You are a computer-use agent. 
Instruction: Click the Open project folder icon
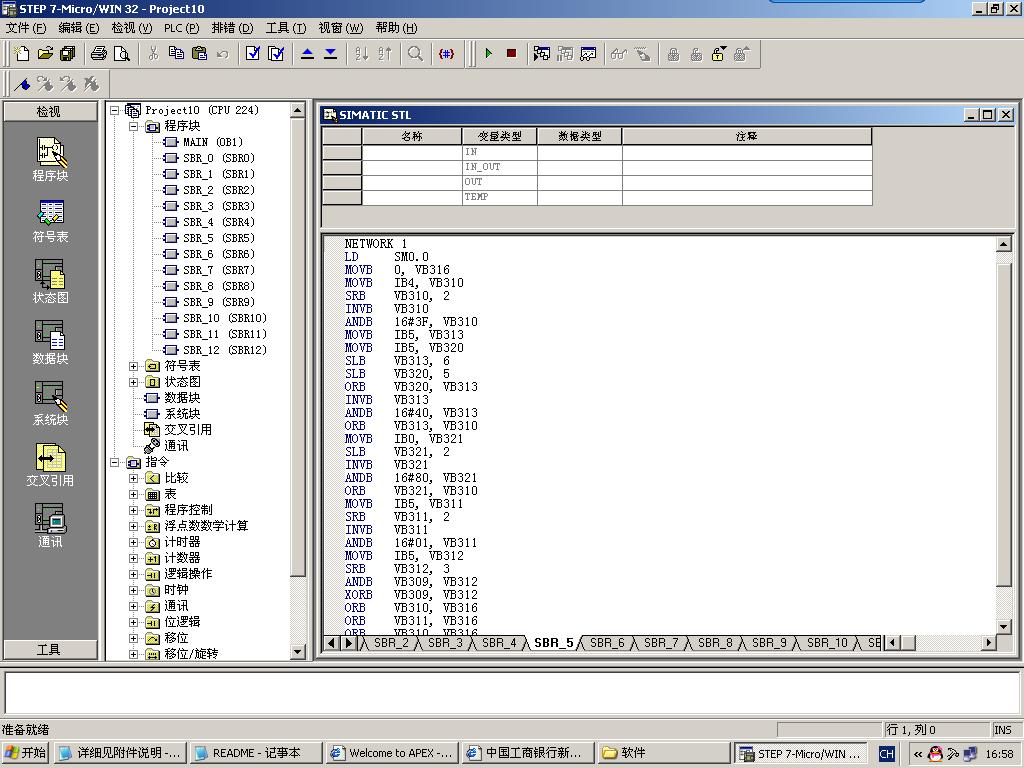point(45,54)
